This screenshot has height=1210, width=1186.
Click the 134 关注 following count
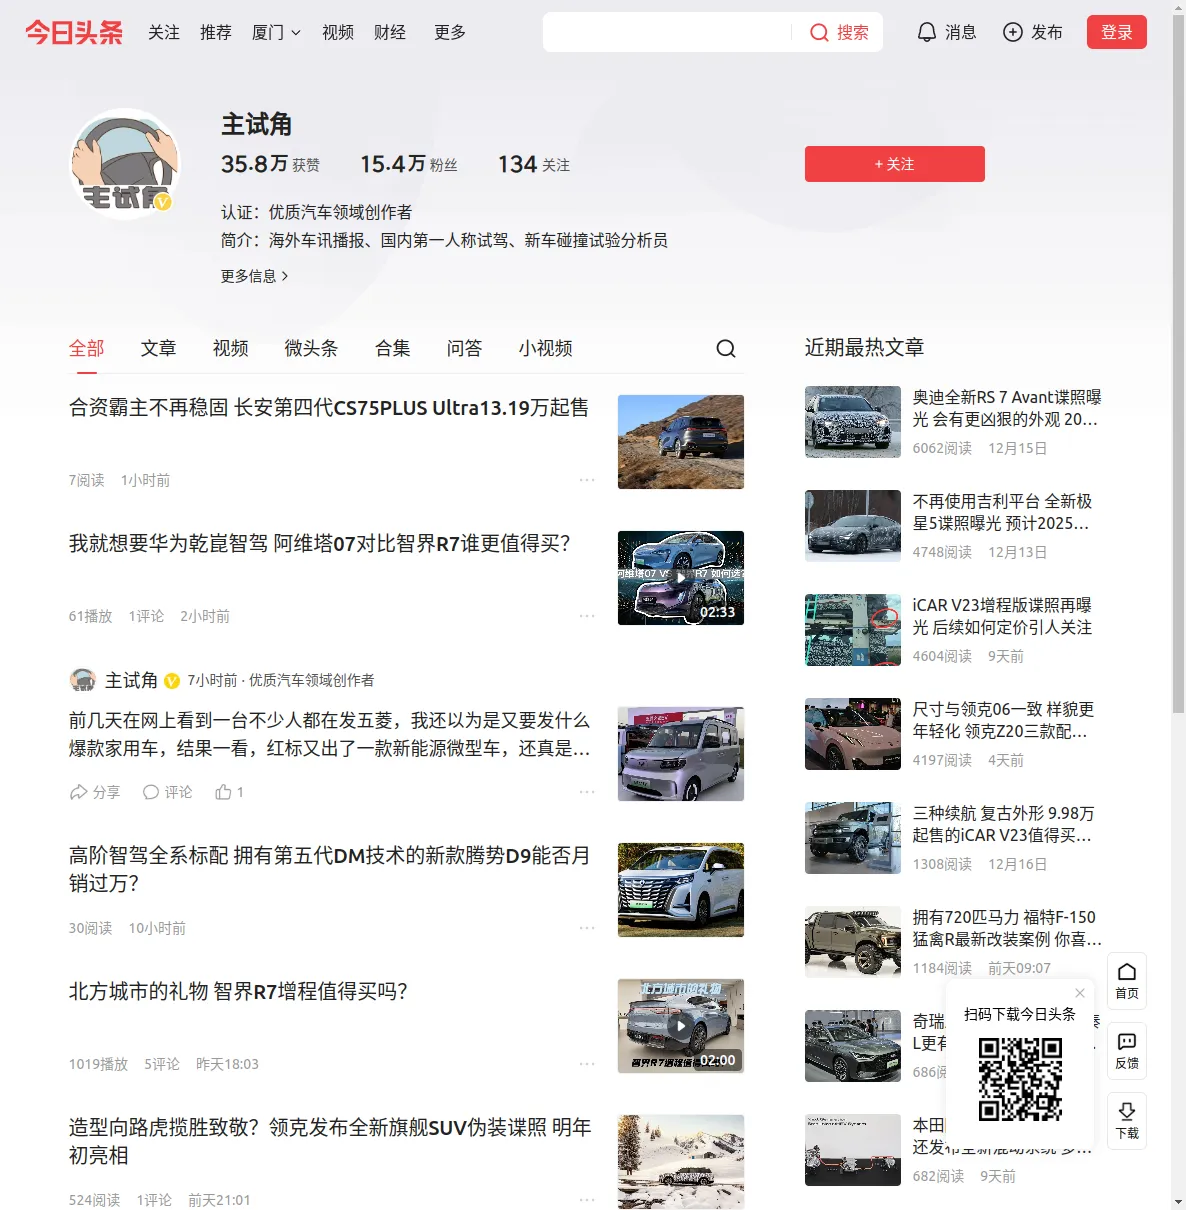pos(534,164)
